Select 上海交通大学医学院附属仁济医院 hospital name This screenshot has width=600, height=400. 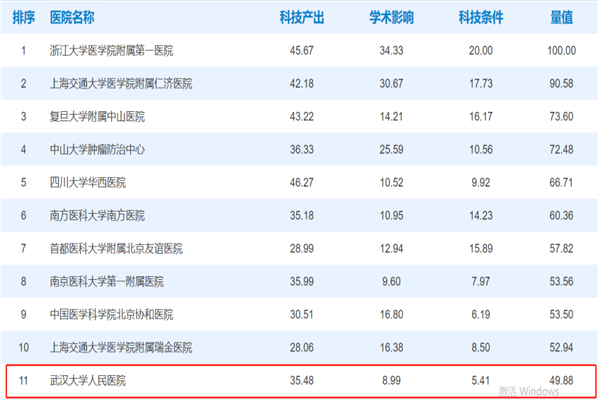pos(121,83)
